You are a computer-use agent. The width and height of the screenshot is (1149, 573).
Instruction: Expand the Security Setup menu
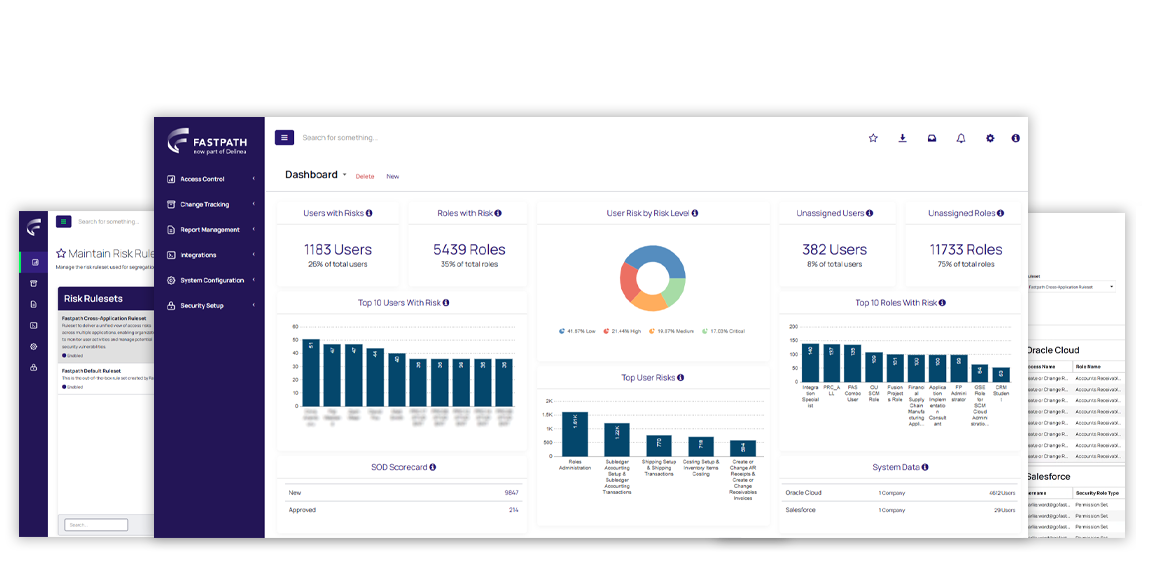tap(209, 306)
